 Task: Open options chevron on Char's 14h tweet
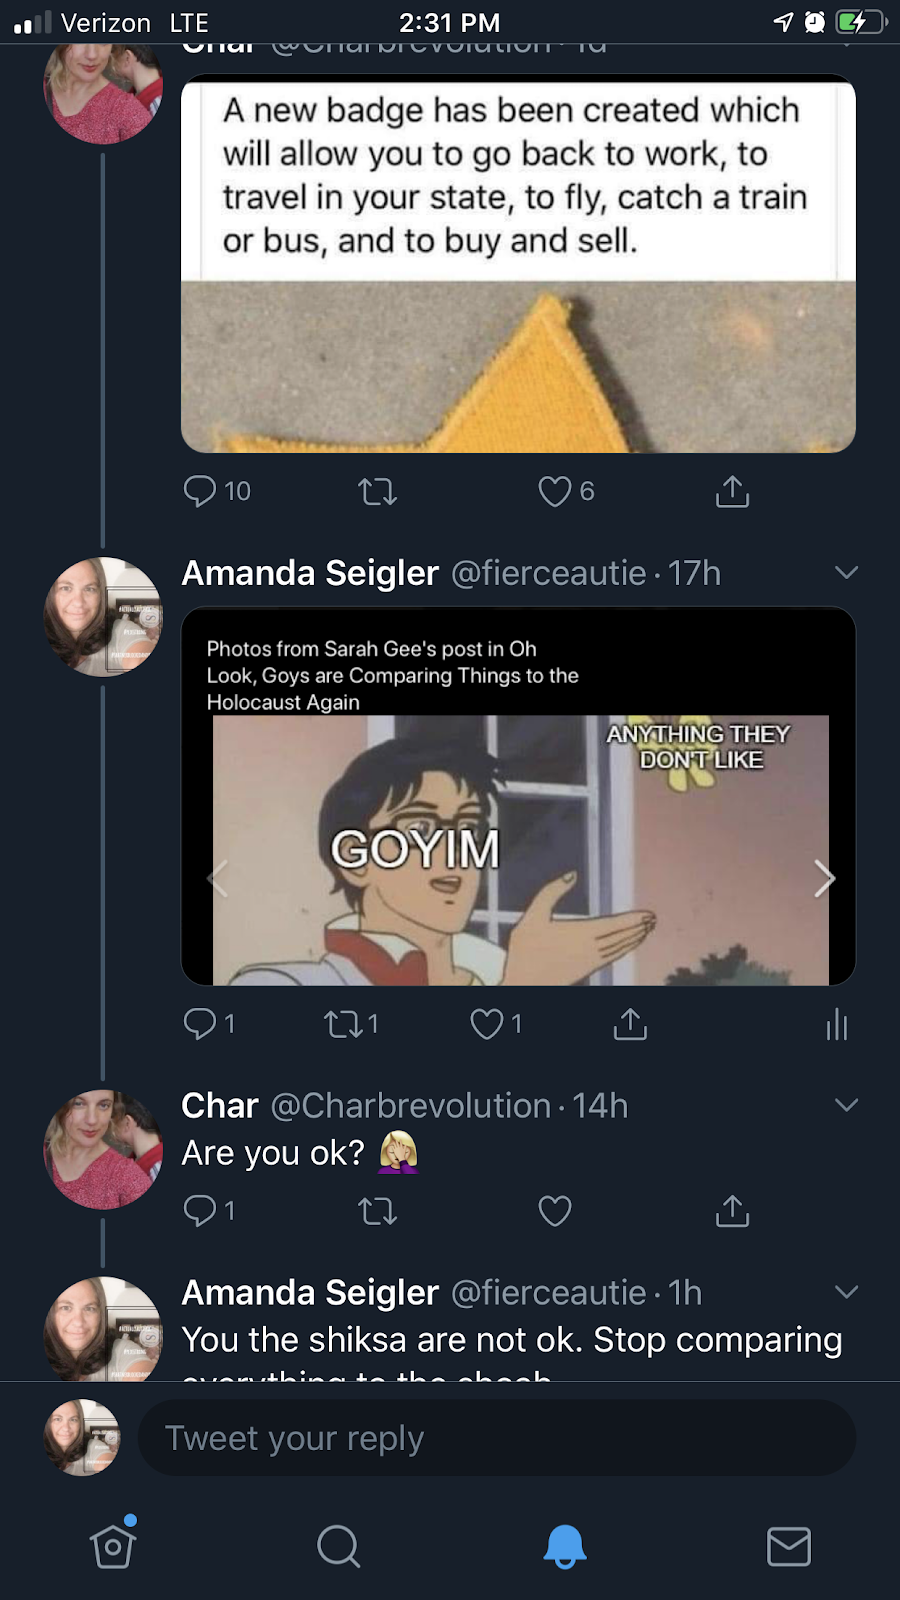coord(846,1105)
